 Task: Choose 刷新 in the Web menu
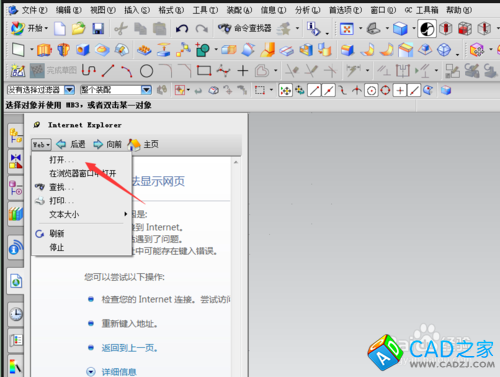click(57, 234)
